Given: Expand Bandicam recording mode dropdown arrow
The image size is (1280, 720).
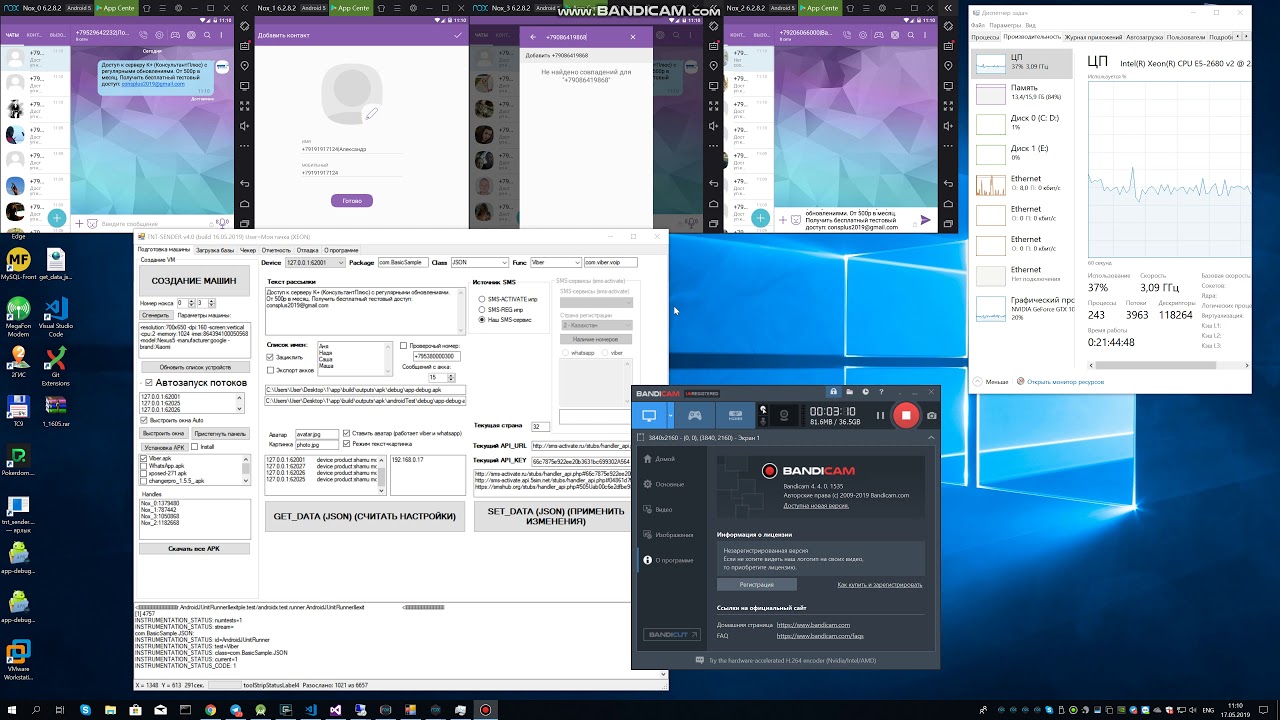Looking at the screenshot, I should click(670, 415).
